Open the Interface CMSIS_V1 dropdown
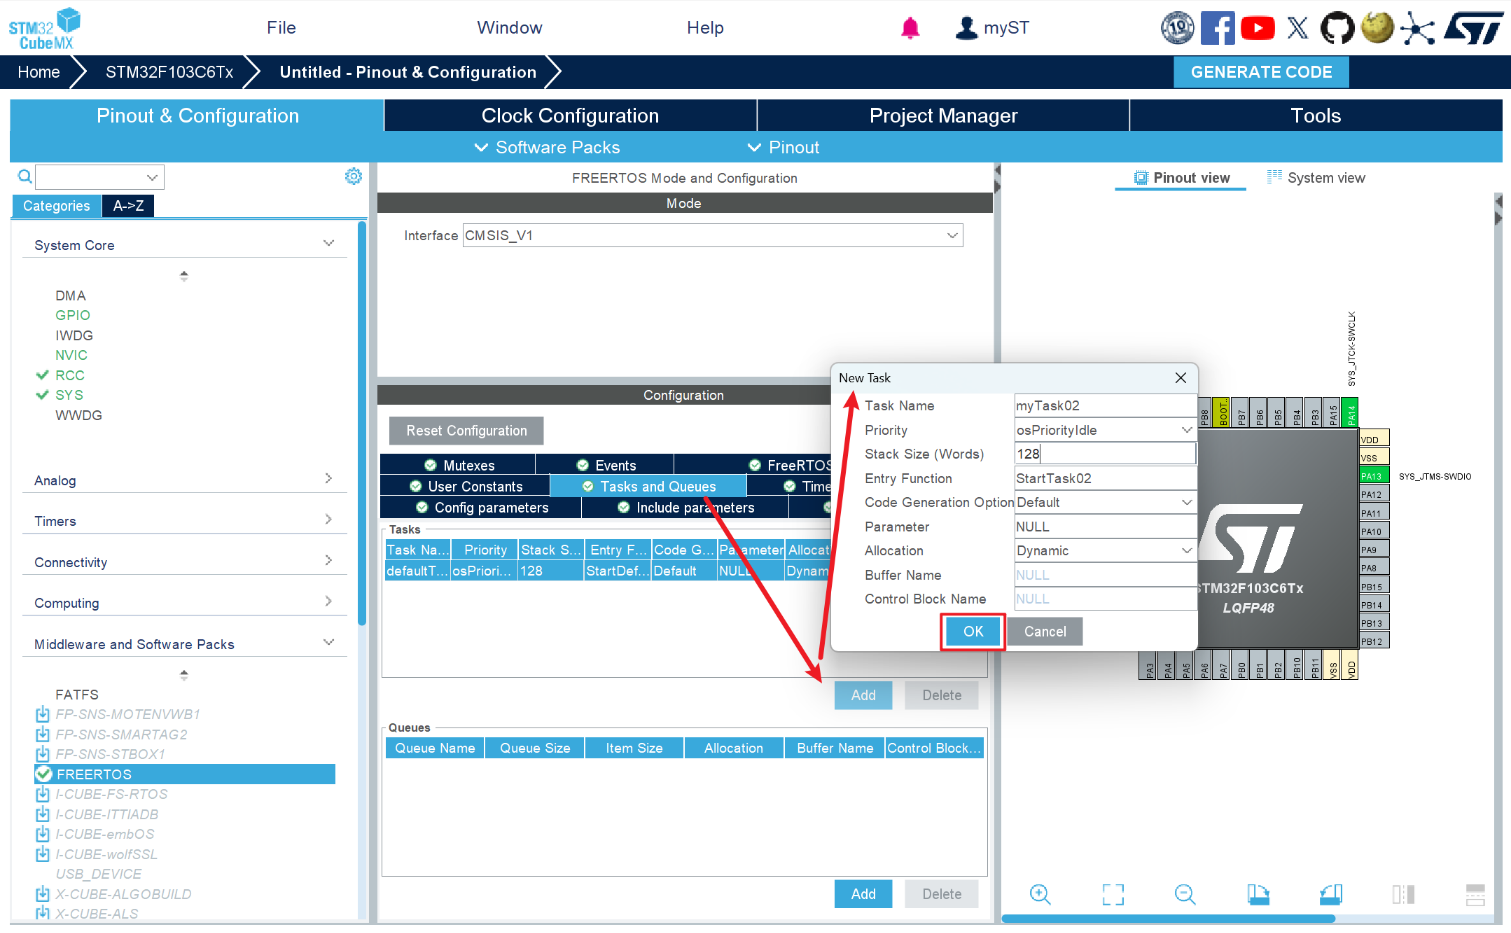Screen dimensions: 1511x933 [x=712, y=235]
